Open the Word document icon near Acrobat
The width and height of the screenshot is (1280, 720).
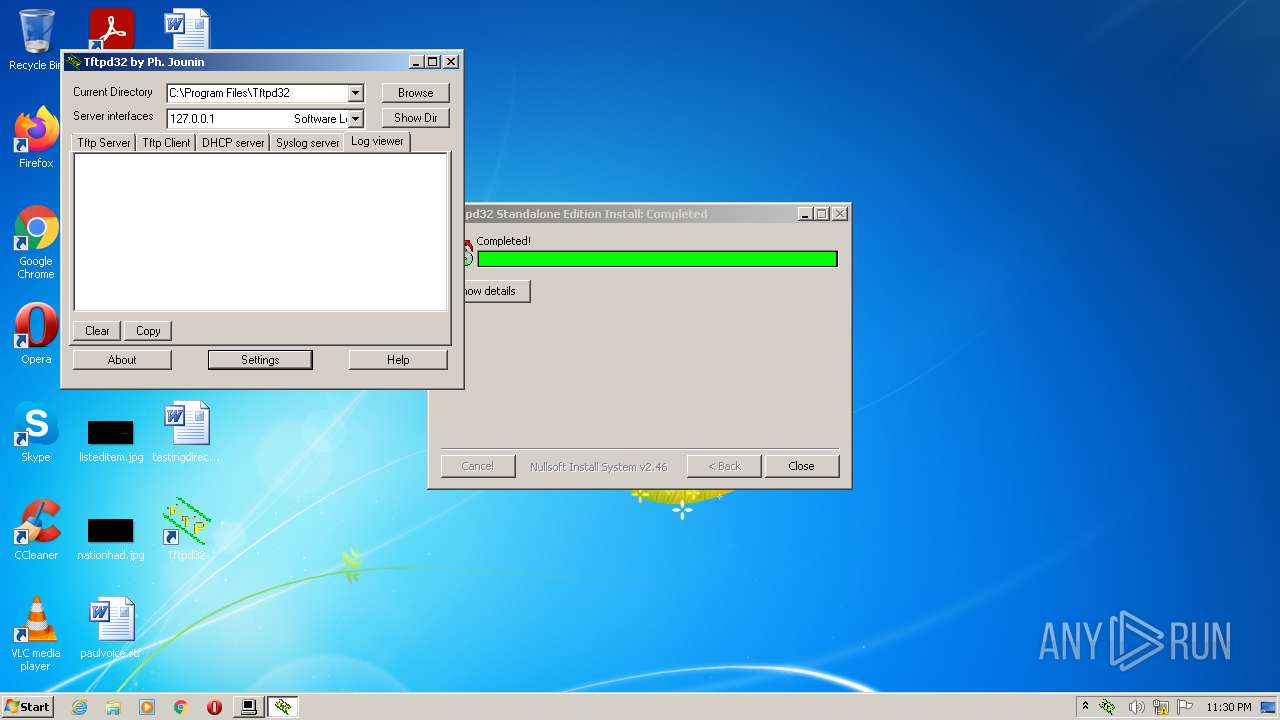coord(186,28)
